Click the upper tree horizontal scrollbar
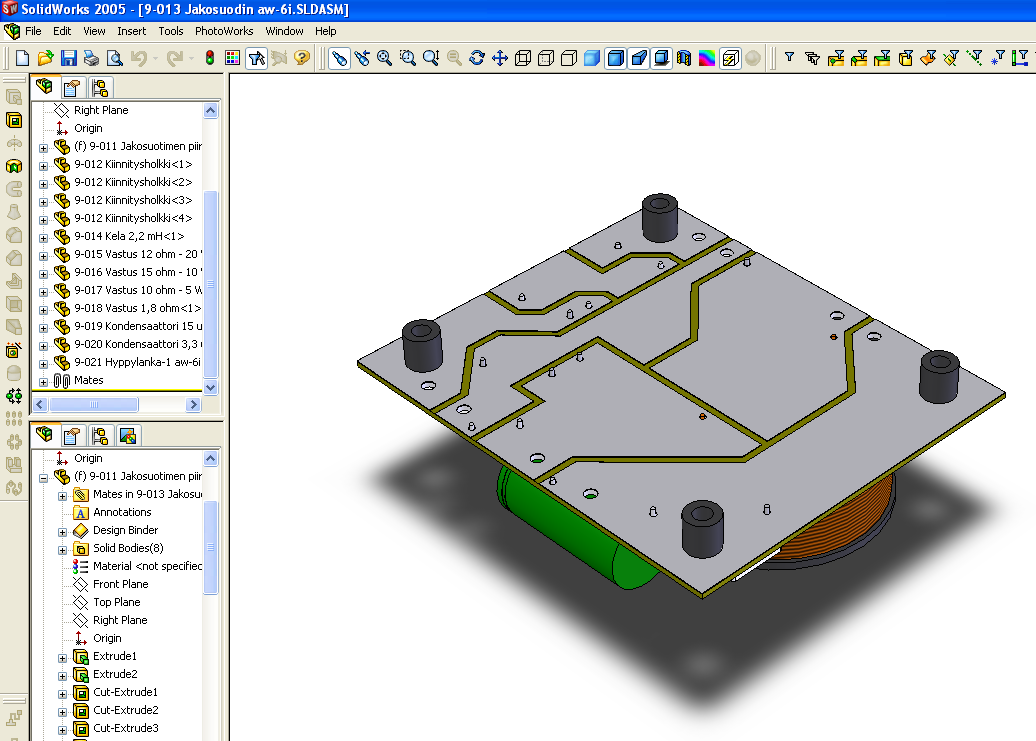This screenshot has width=1036, height=741. pos(94,404)
